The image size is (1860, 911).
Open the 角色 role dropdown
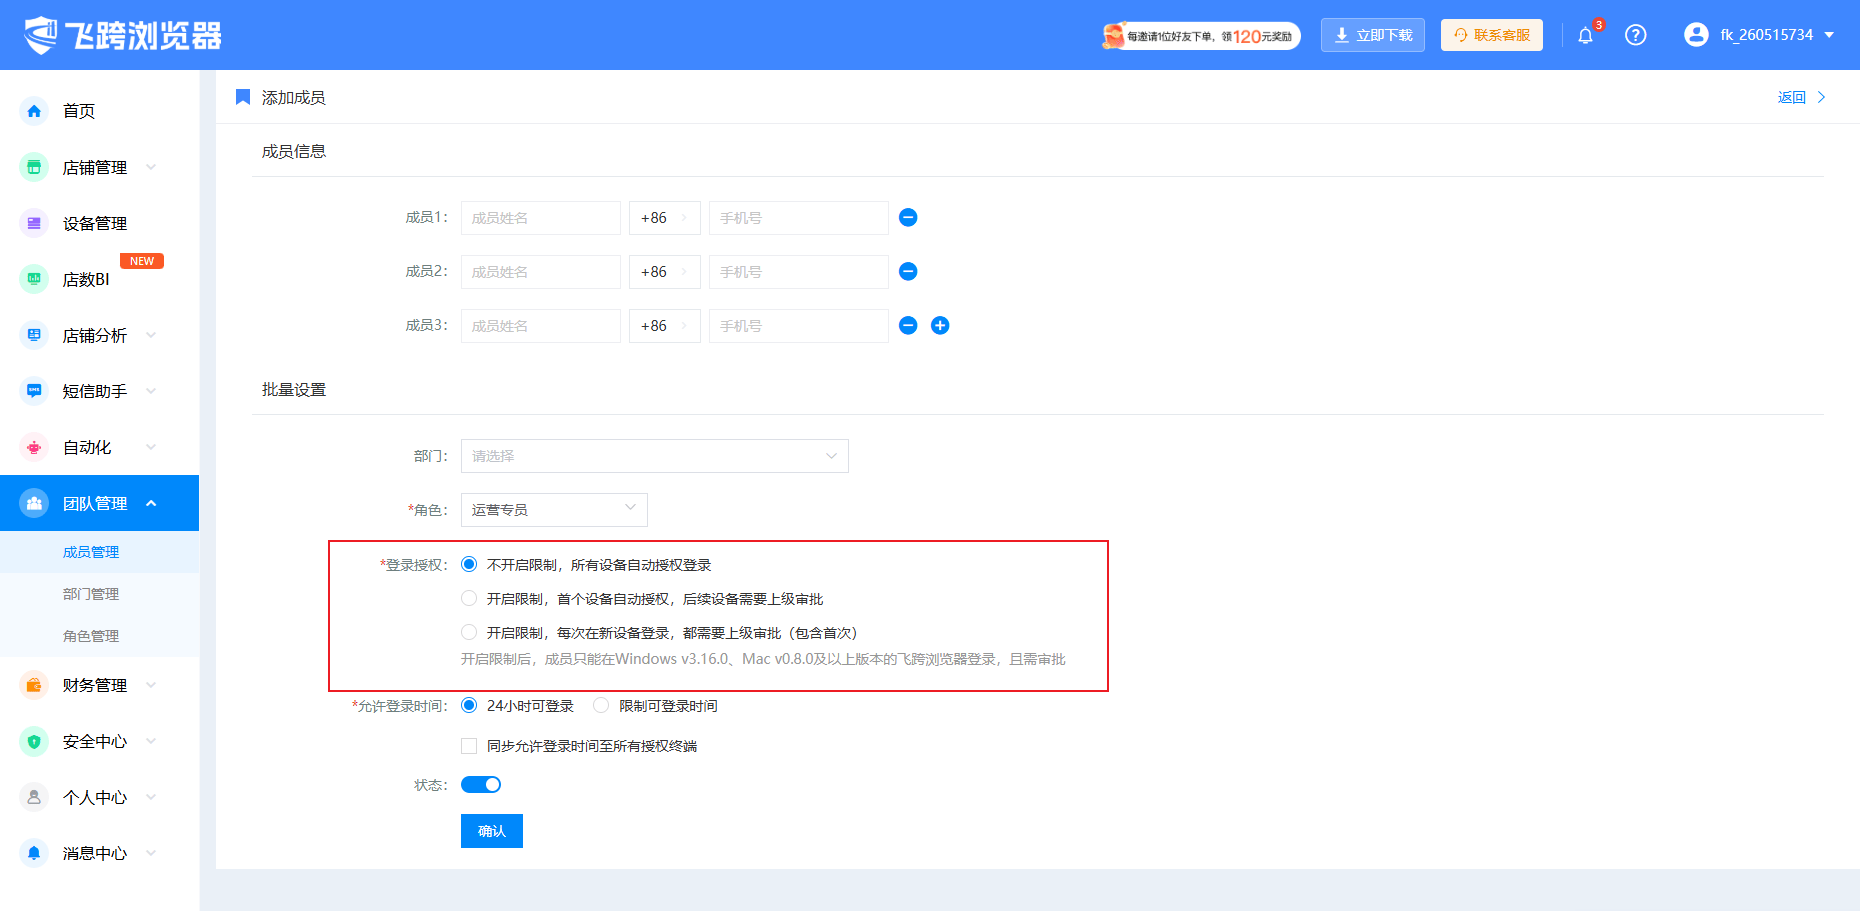pyautogui.click(x=554, y=510)
